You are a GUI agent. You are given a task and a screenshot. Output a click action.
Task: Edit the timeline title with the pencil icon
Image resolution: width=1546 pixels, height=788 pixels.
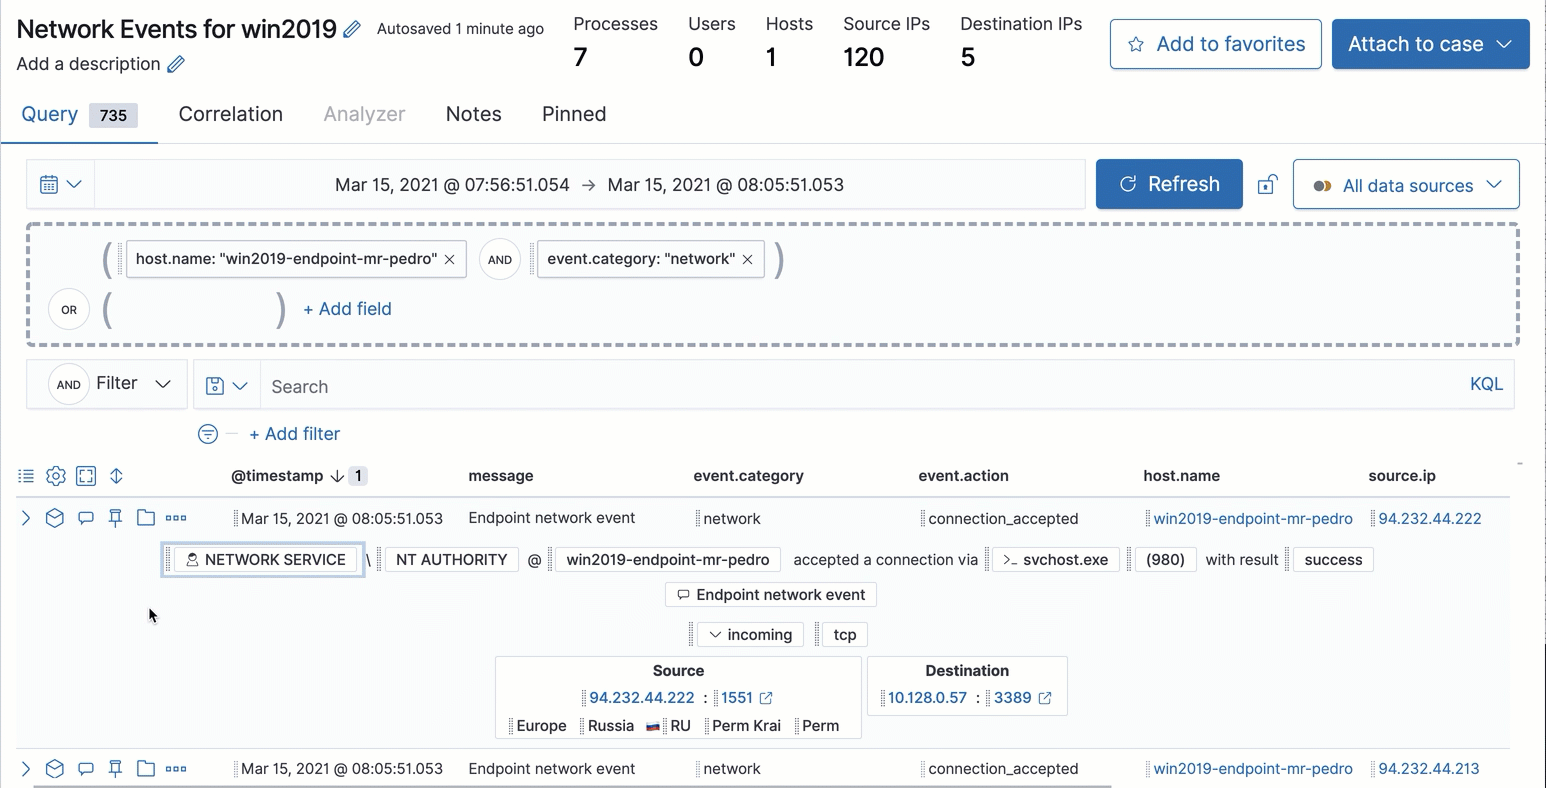(x=351, y=28)
